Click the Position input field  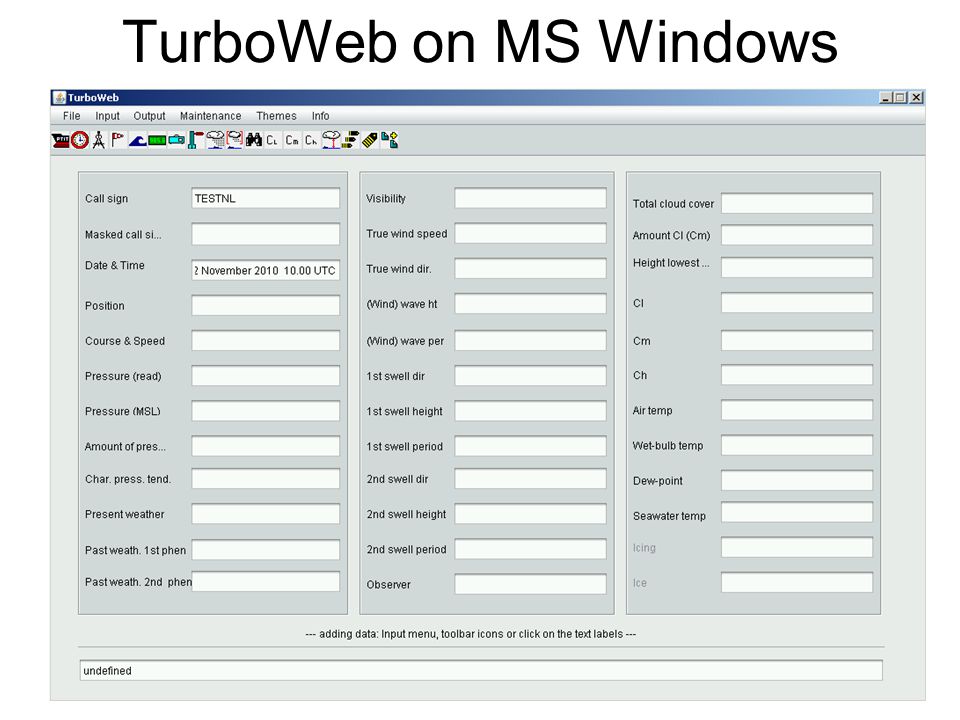point(266,305)
